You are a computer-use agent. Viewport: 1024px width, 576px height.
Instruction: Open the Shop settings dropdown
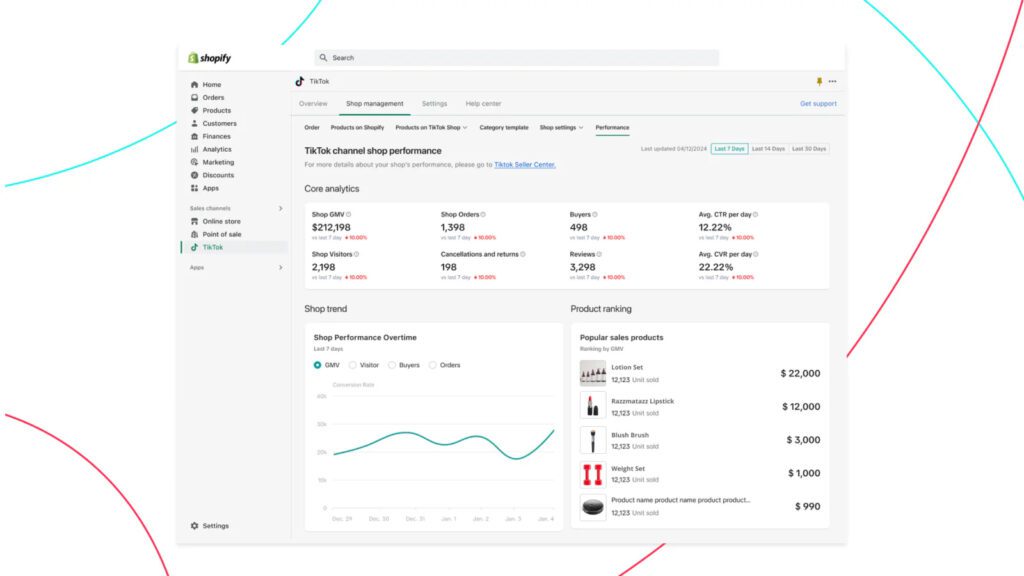point(561,128)
